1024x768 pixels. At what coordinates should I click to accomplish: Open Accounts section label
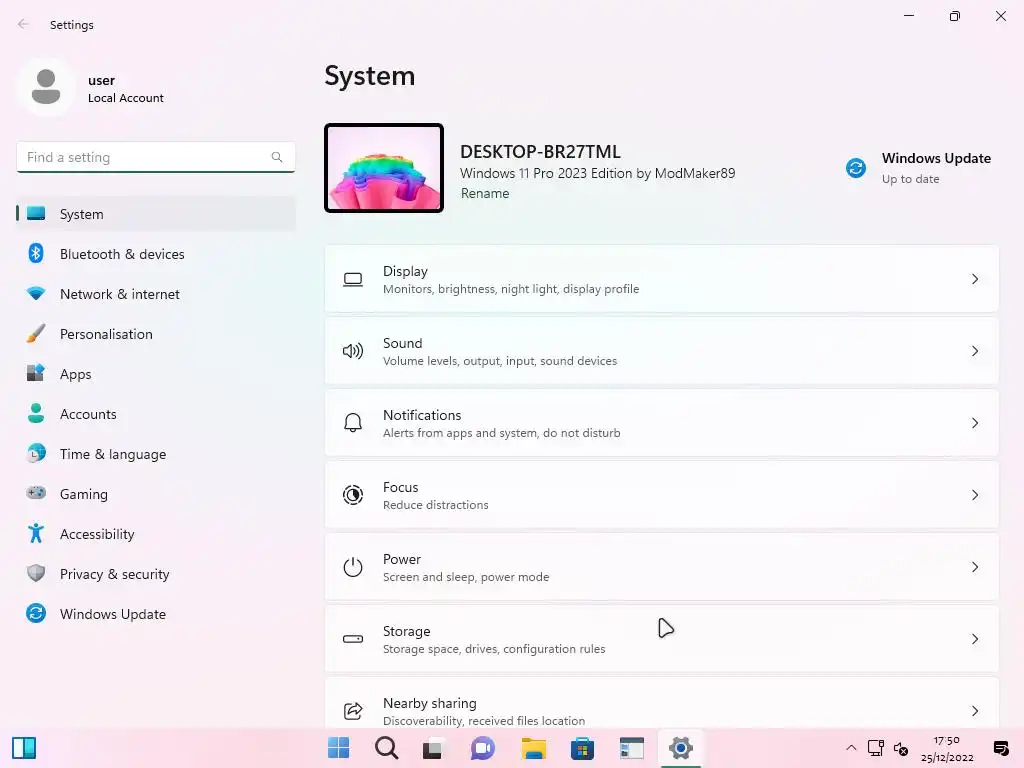click(x=88, y=414)
